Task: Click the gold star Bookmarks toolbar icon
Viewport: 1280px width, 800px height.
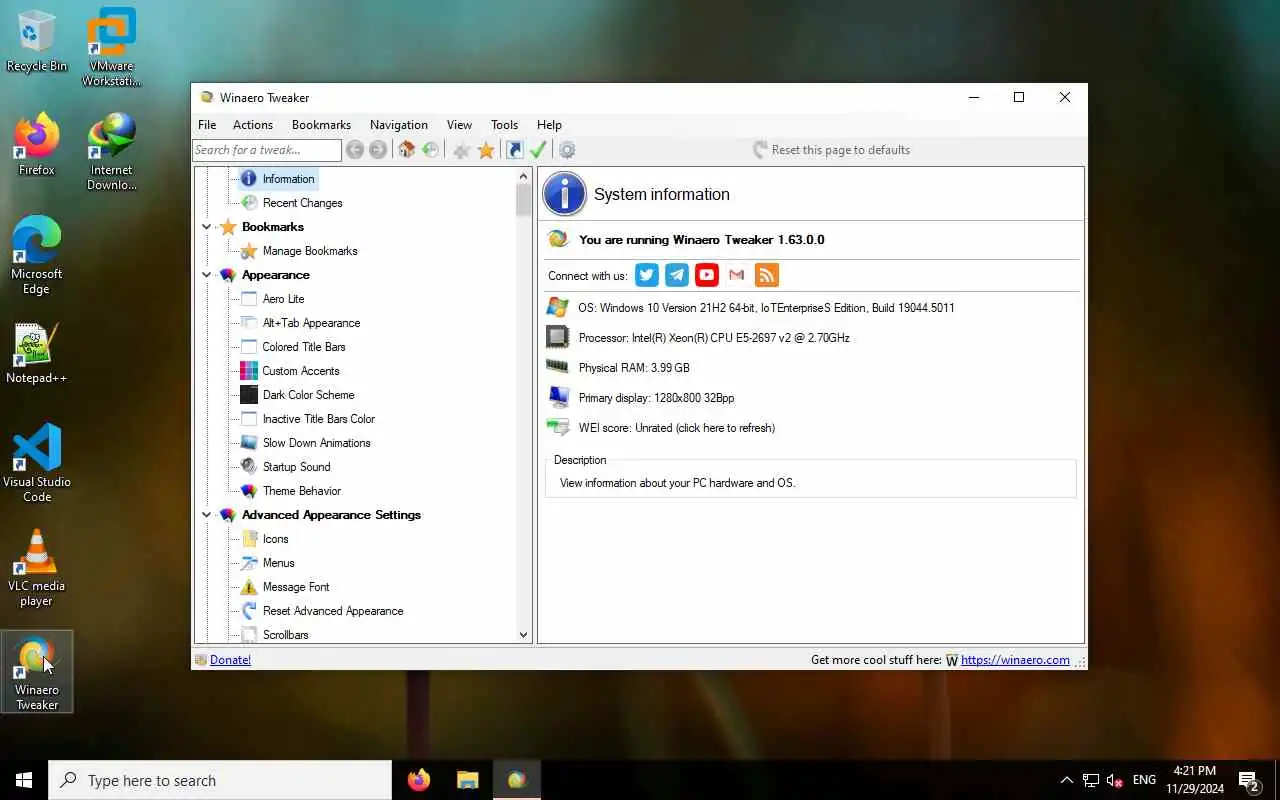Action: pos(486,150)
